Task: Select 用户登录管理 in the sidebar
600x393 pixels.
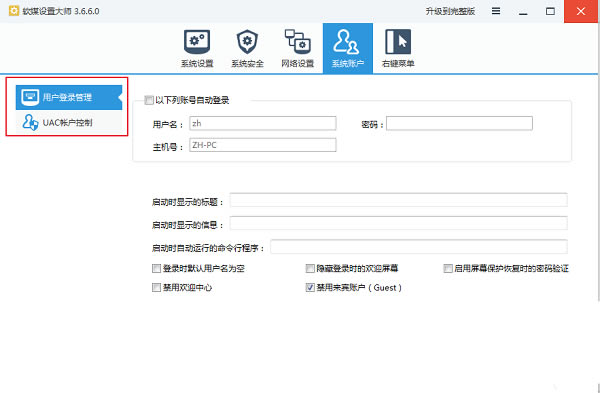Action: coord(69,97)
